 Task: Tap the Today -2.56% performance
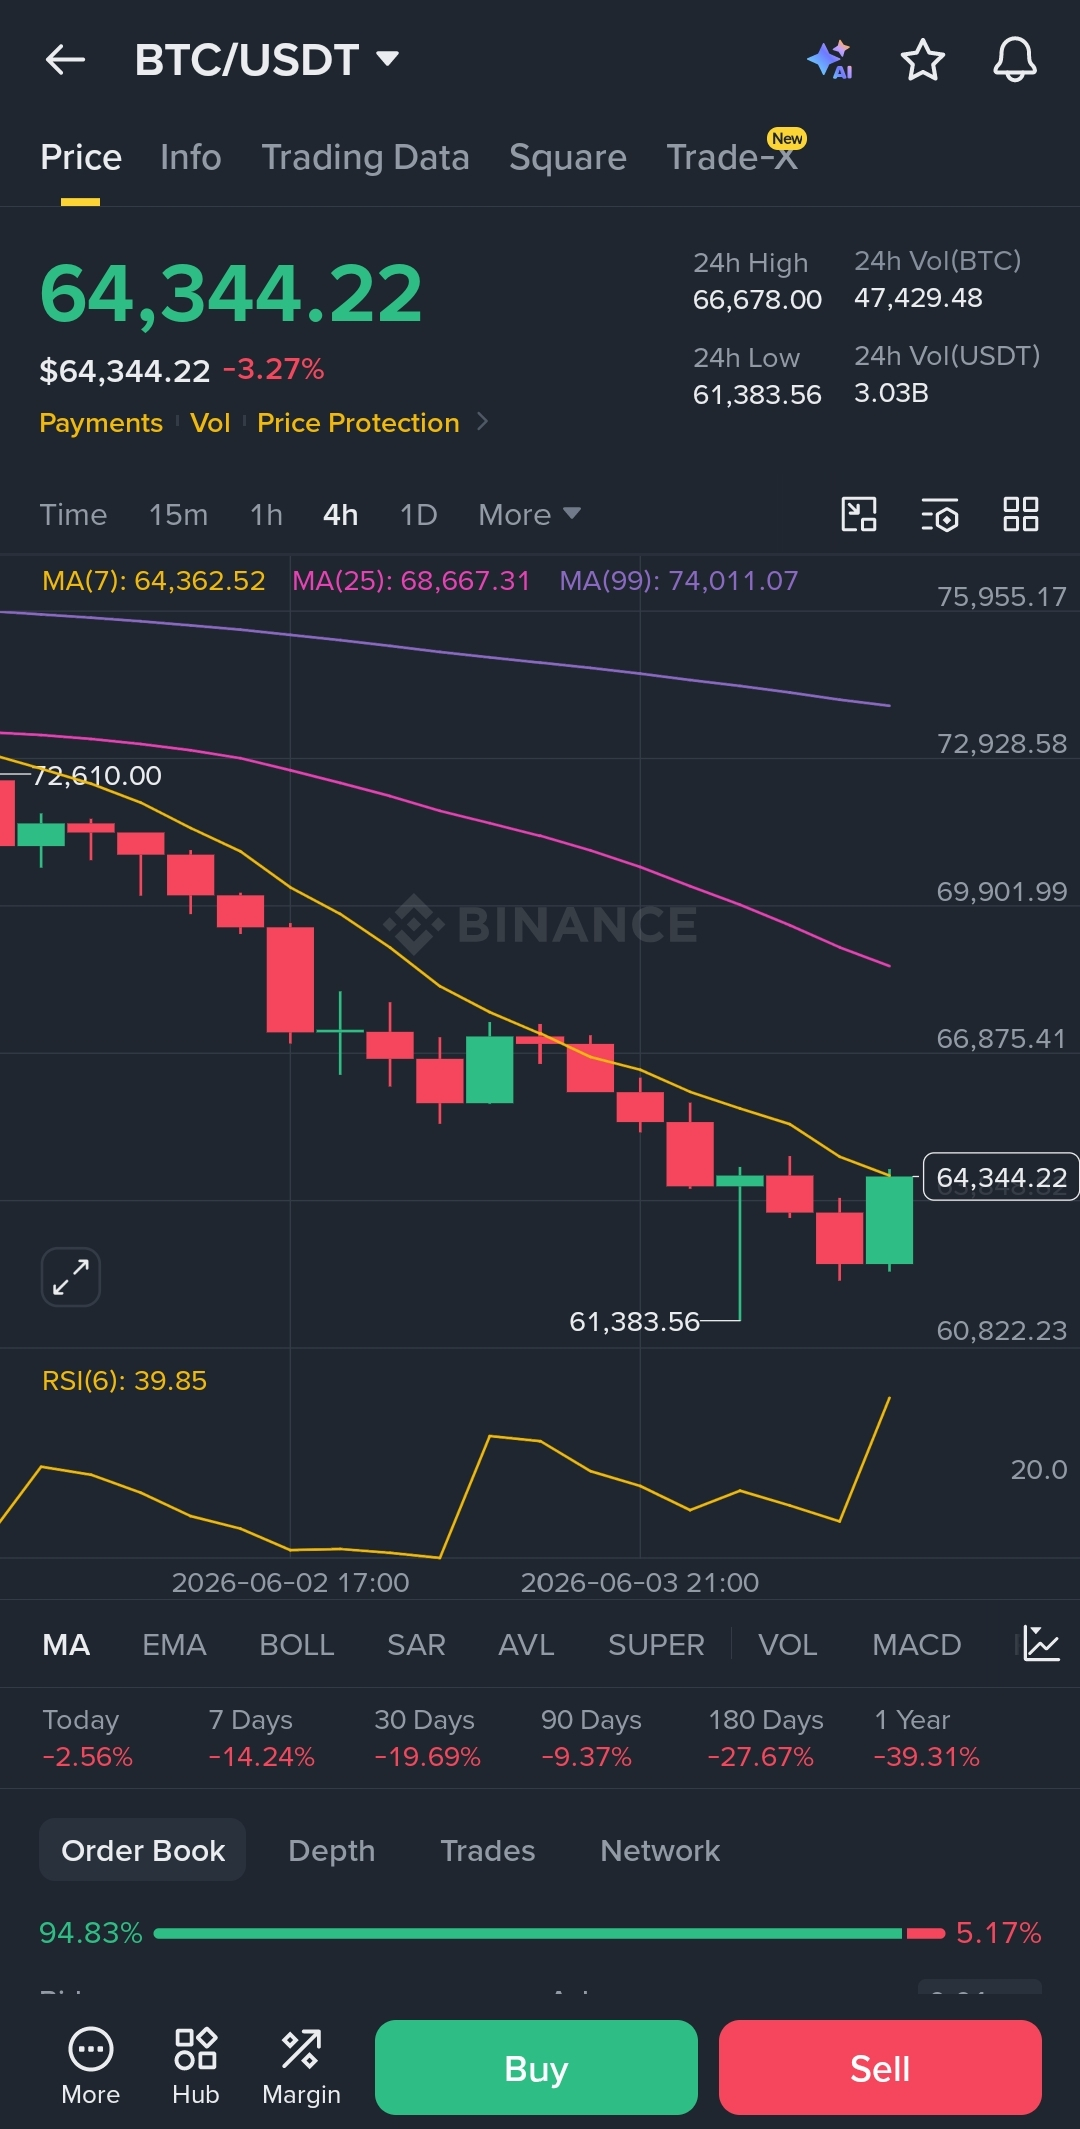tap(87, 1738)
